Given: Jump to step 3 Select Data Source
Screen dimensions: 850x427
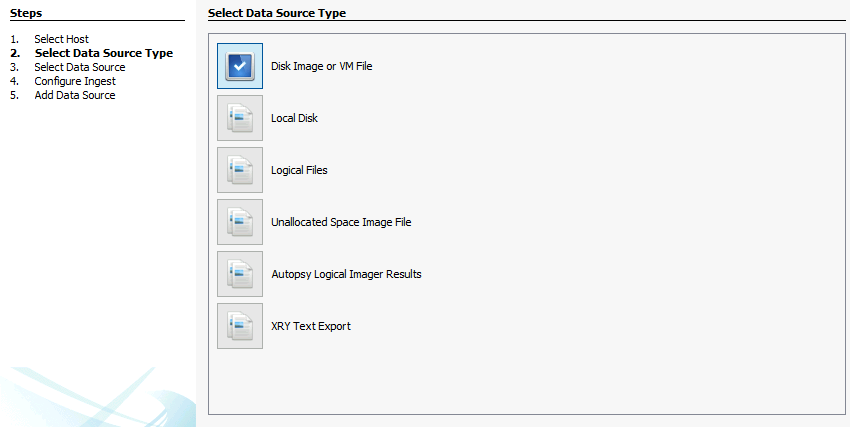Looking at the screenshot, I should click(80, 67).
